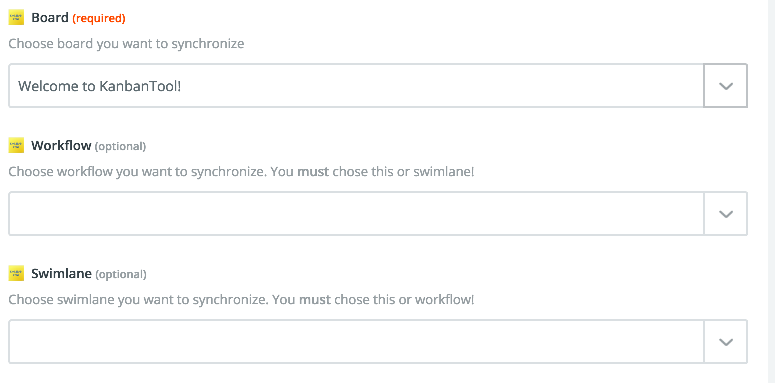This screenshot has width=775, height=383.
Task: Click '(optional)' next to Workflow
Action: tap(120, 147)
